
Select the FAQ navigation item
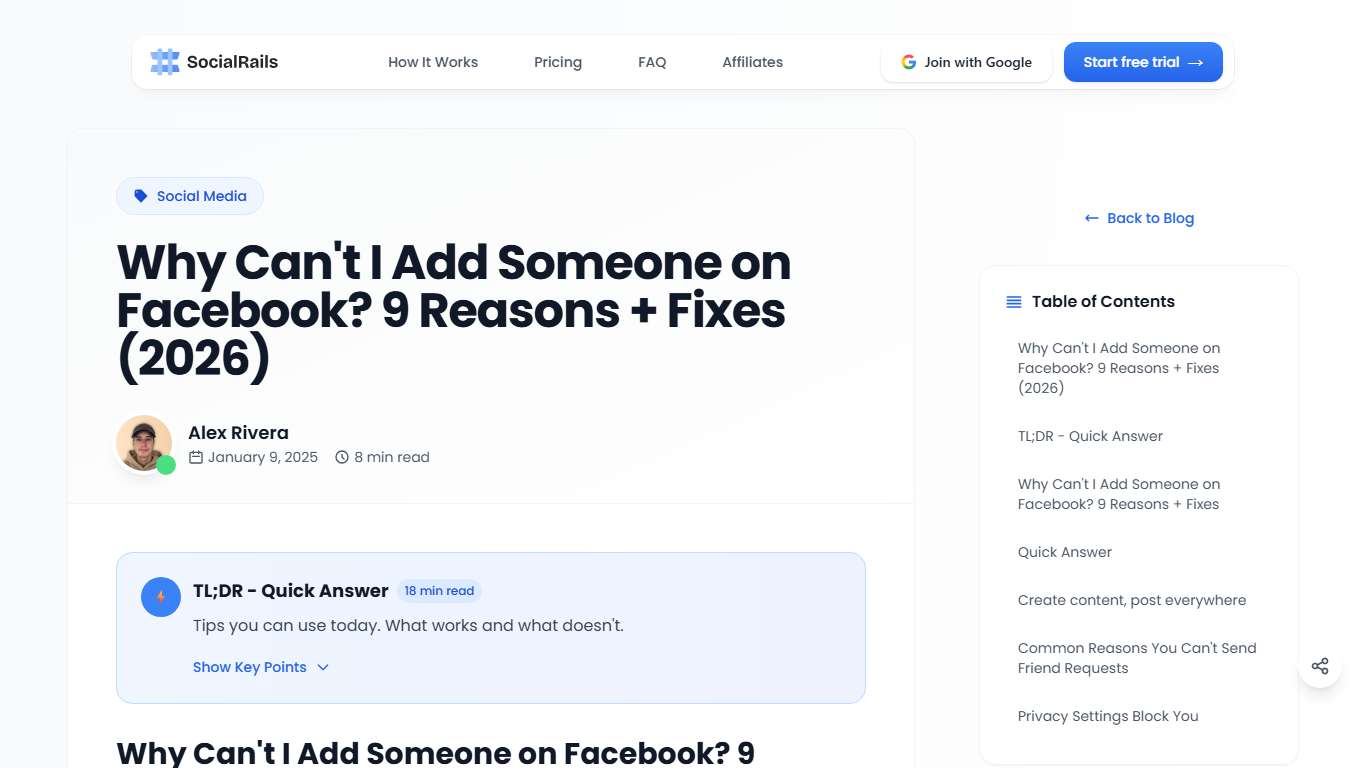pyautogui.click(x=651, y=61)
